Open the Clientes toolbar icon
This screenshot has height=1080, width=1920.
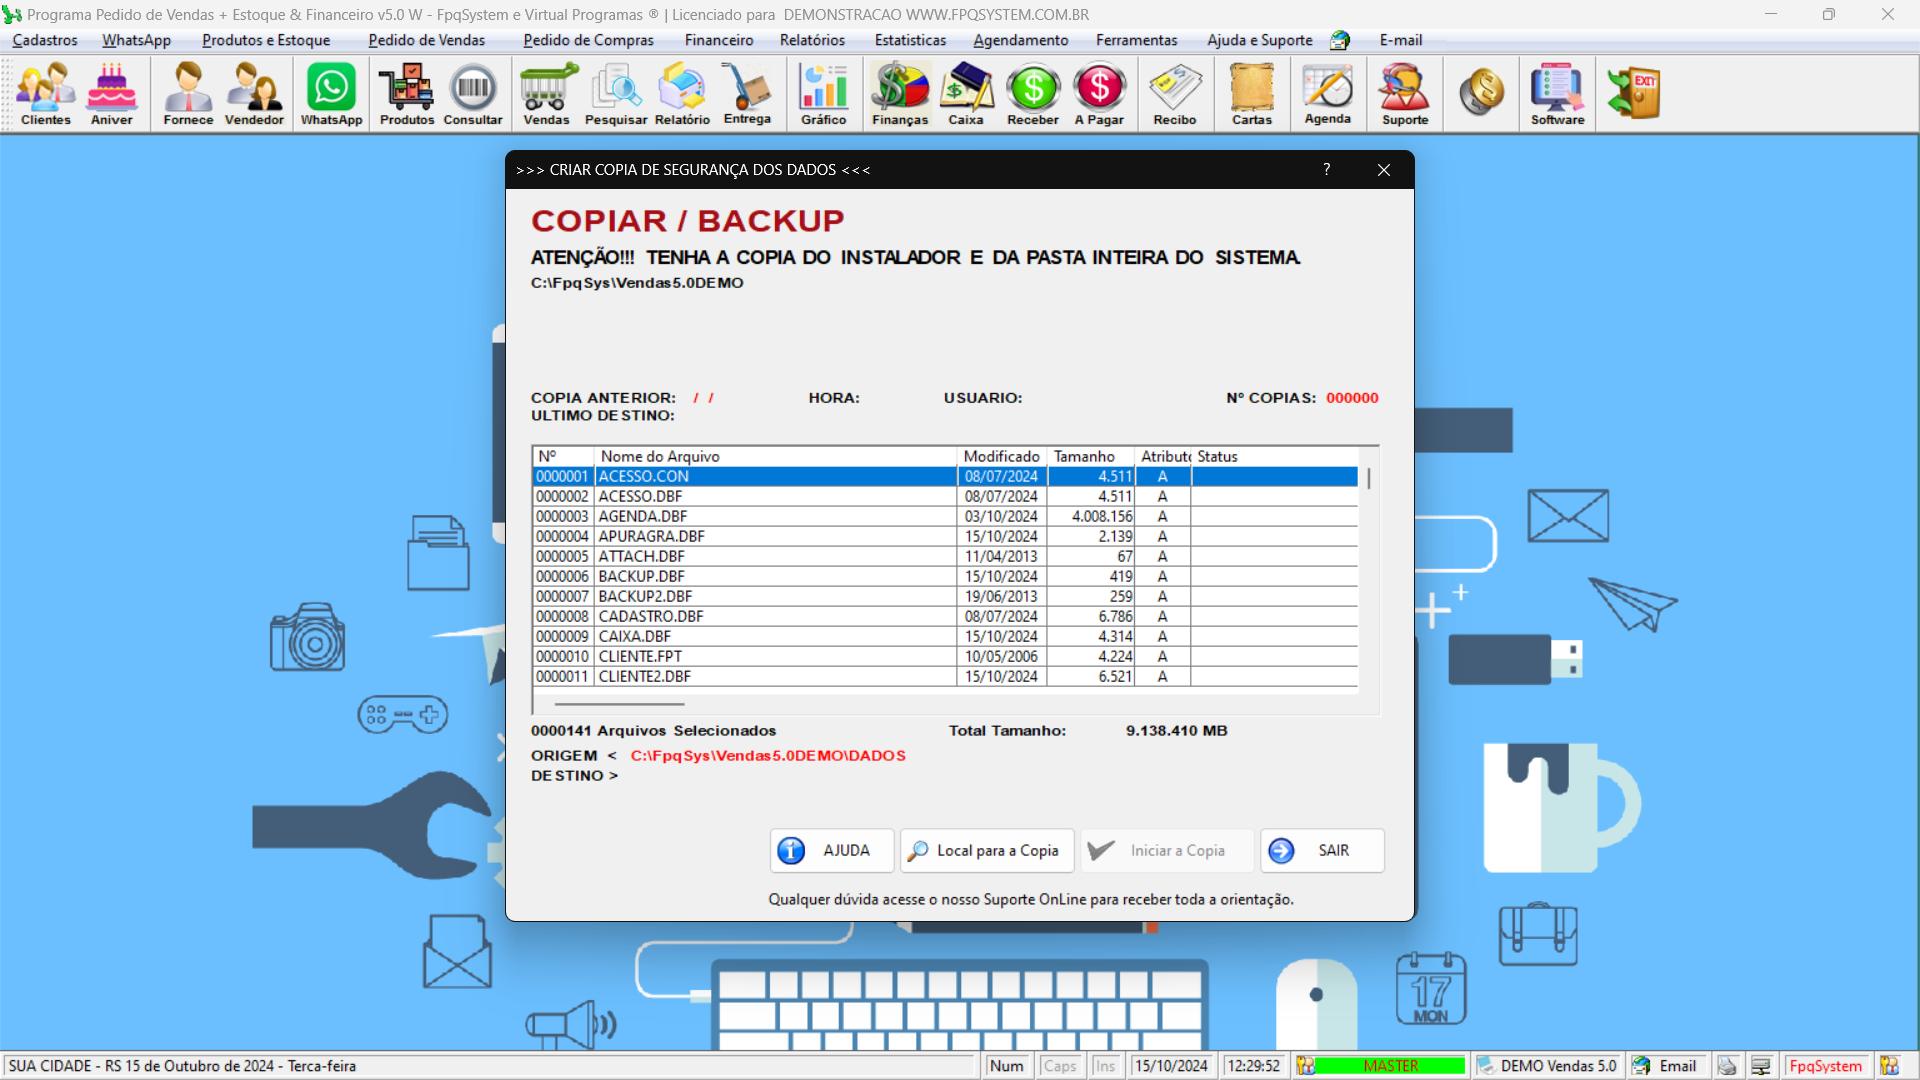(x=46, y=94)
